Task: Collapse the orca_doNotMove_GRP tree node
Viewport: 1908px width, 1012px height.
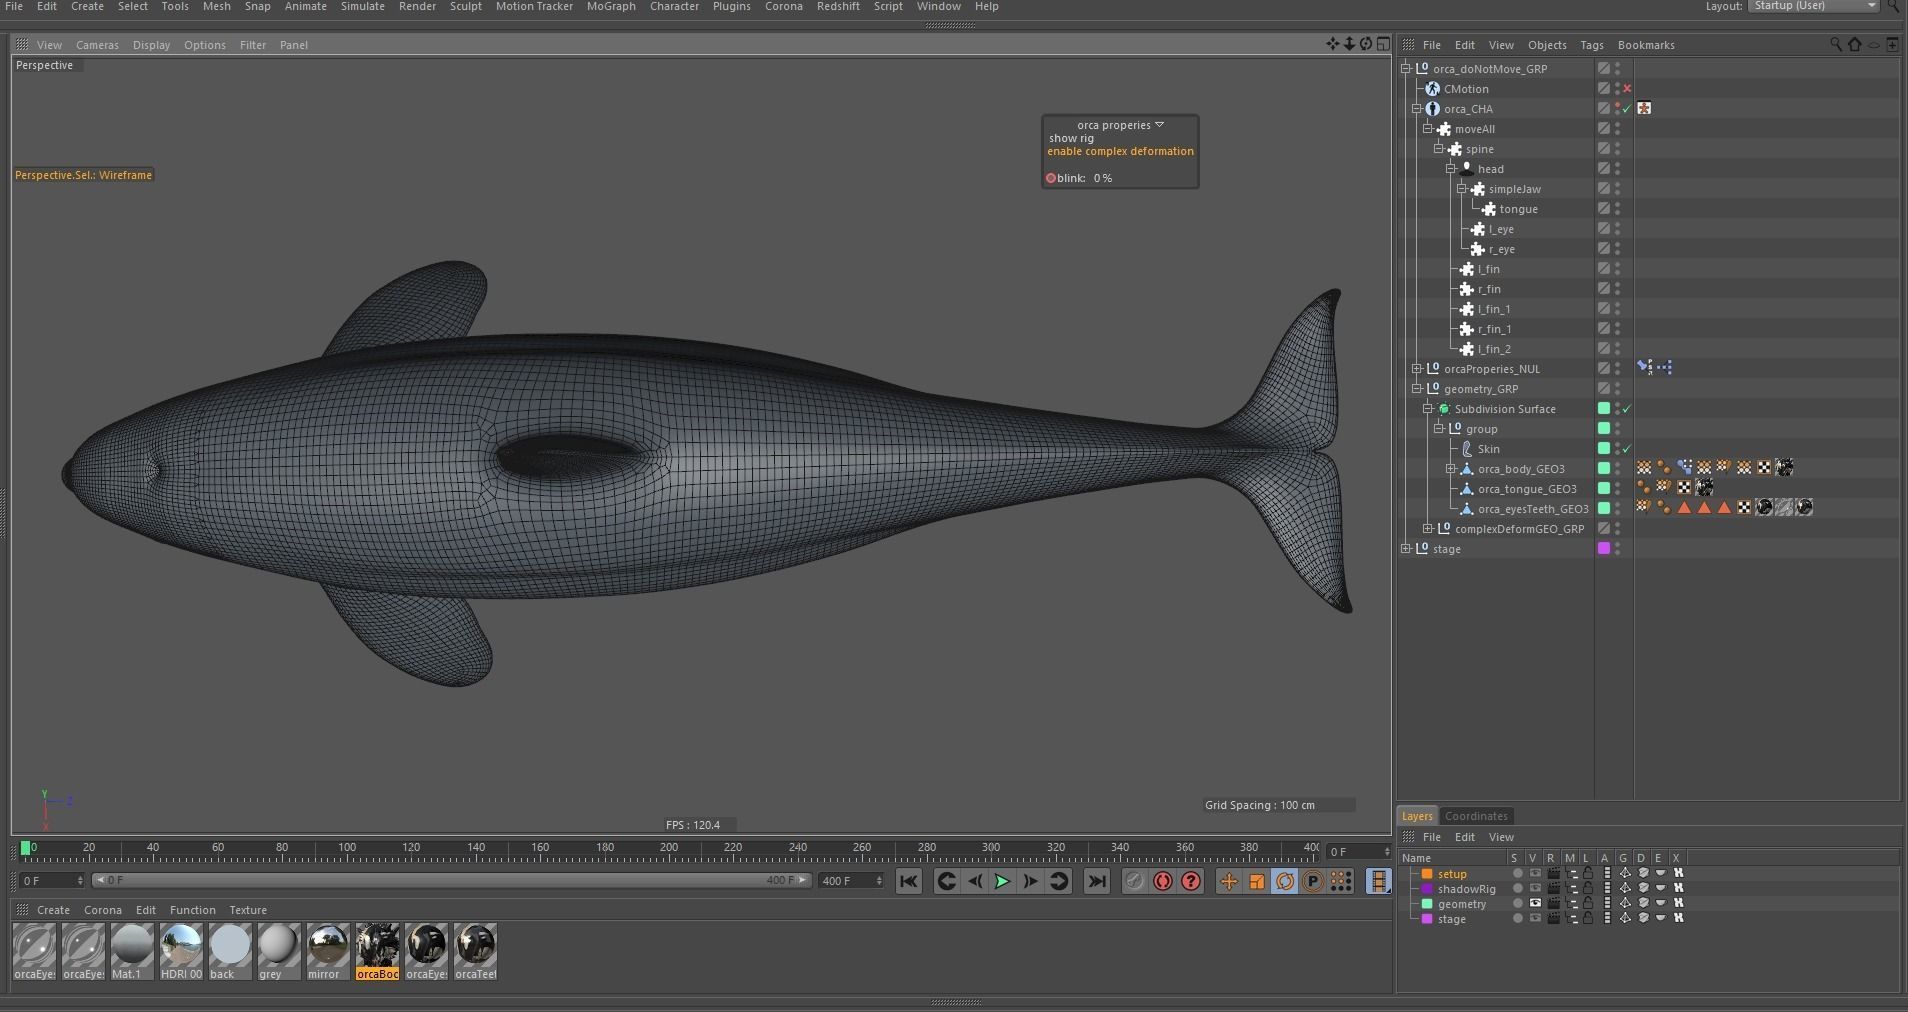Action: pyautogui.click(x=1406, y=69)
